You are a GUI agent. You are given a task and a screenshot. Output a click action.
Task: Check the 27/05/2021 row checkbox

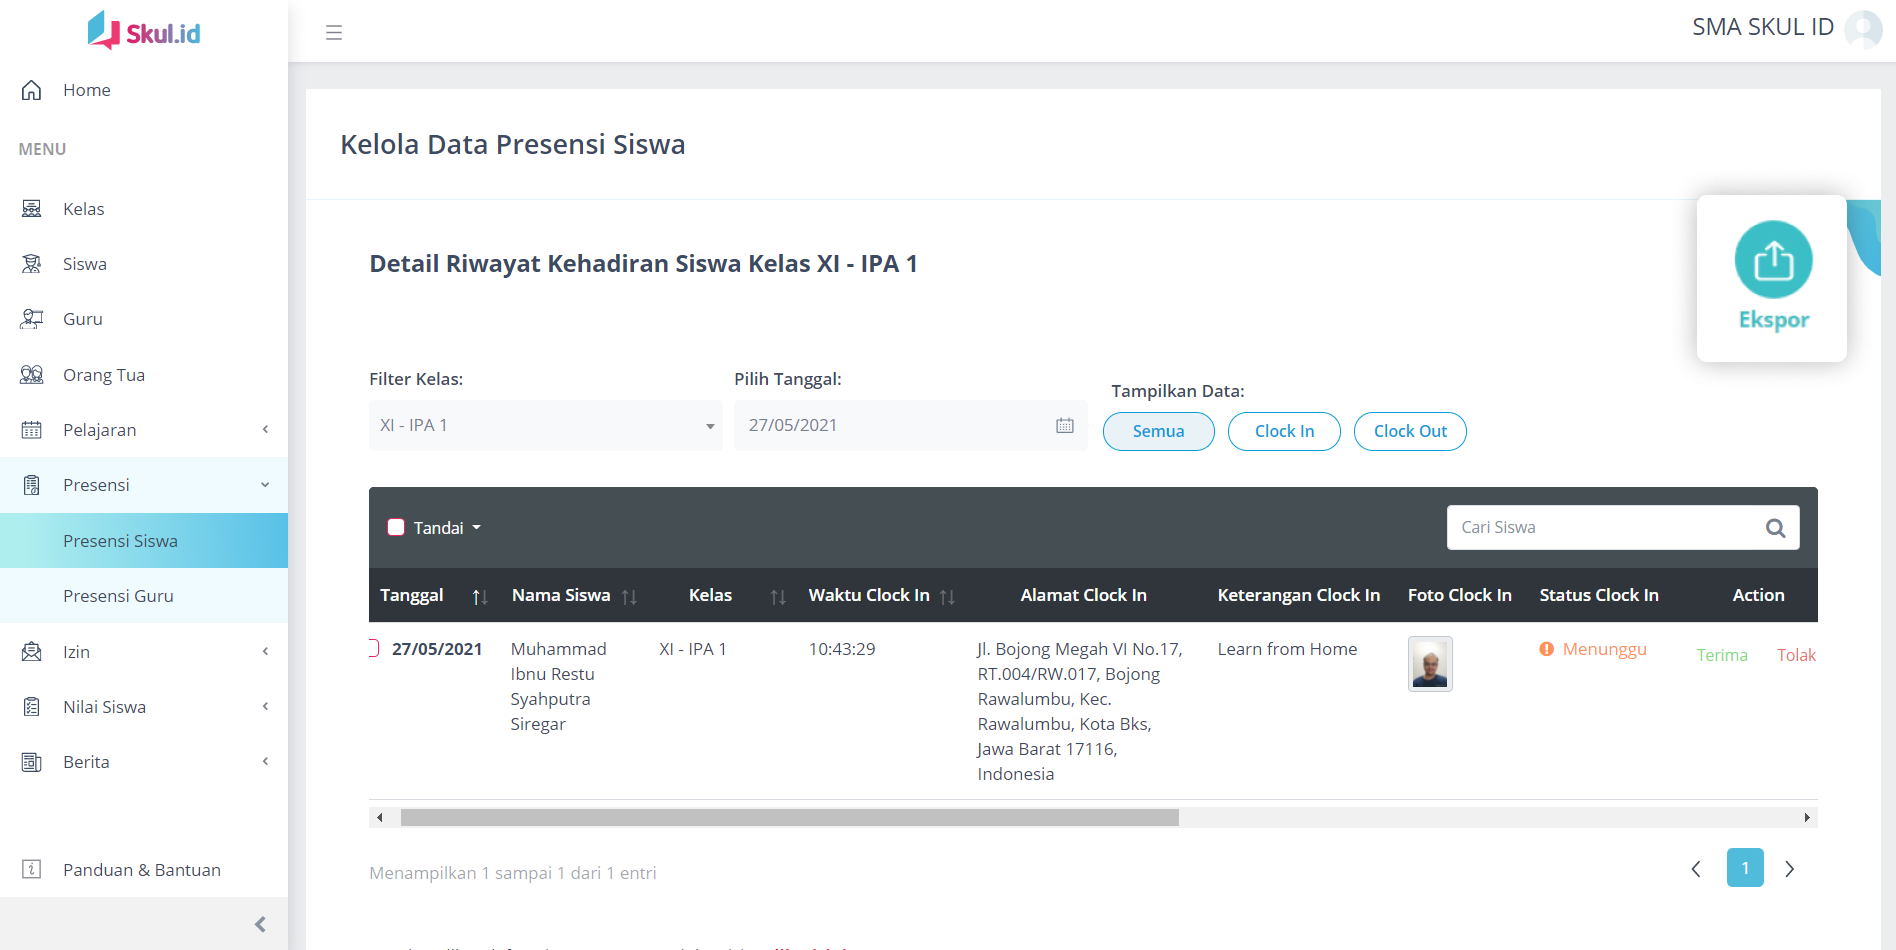pos(373,648)
